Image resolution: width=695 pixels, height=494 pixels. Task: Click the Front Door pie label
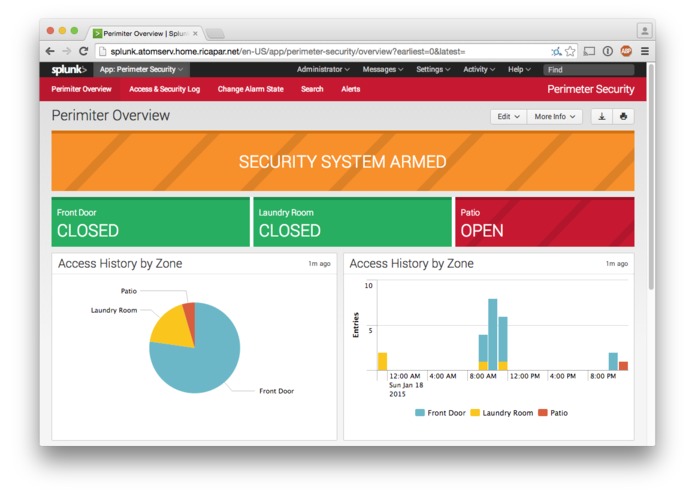coord(276,391)
